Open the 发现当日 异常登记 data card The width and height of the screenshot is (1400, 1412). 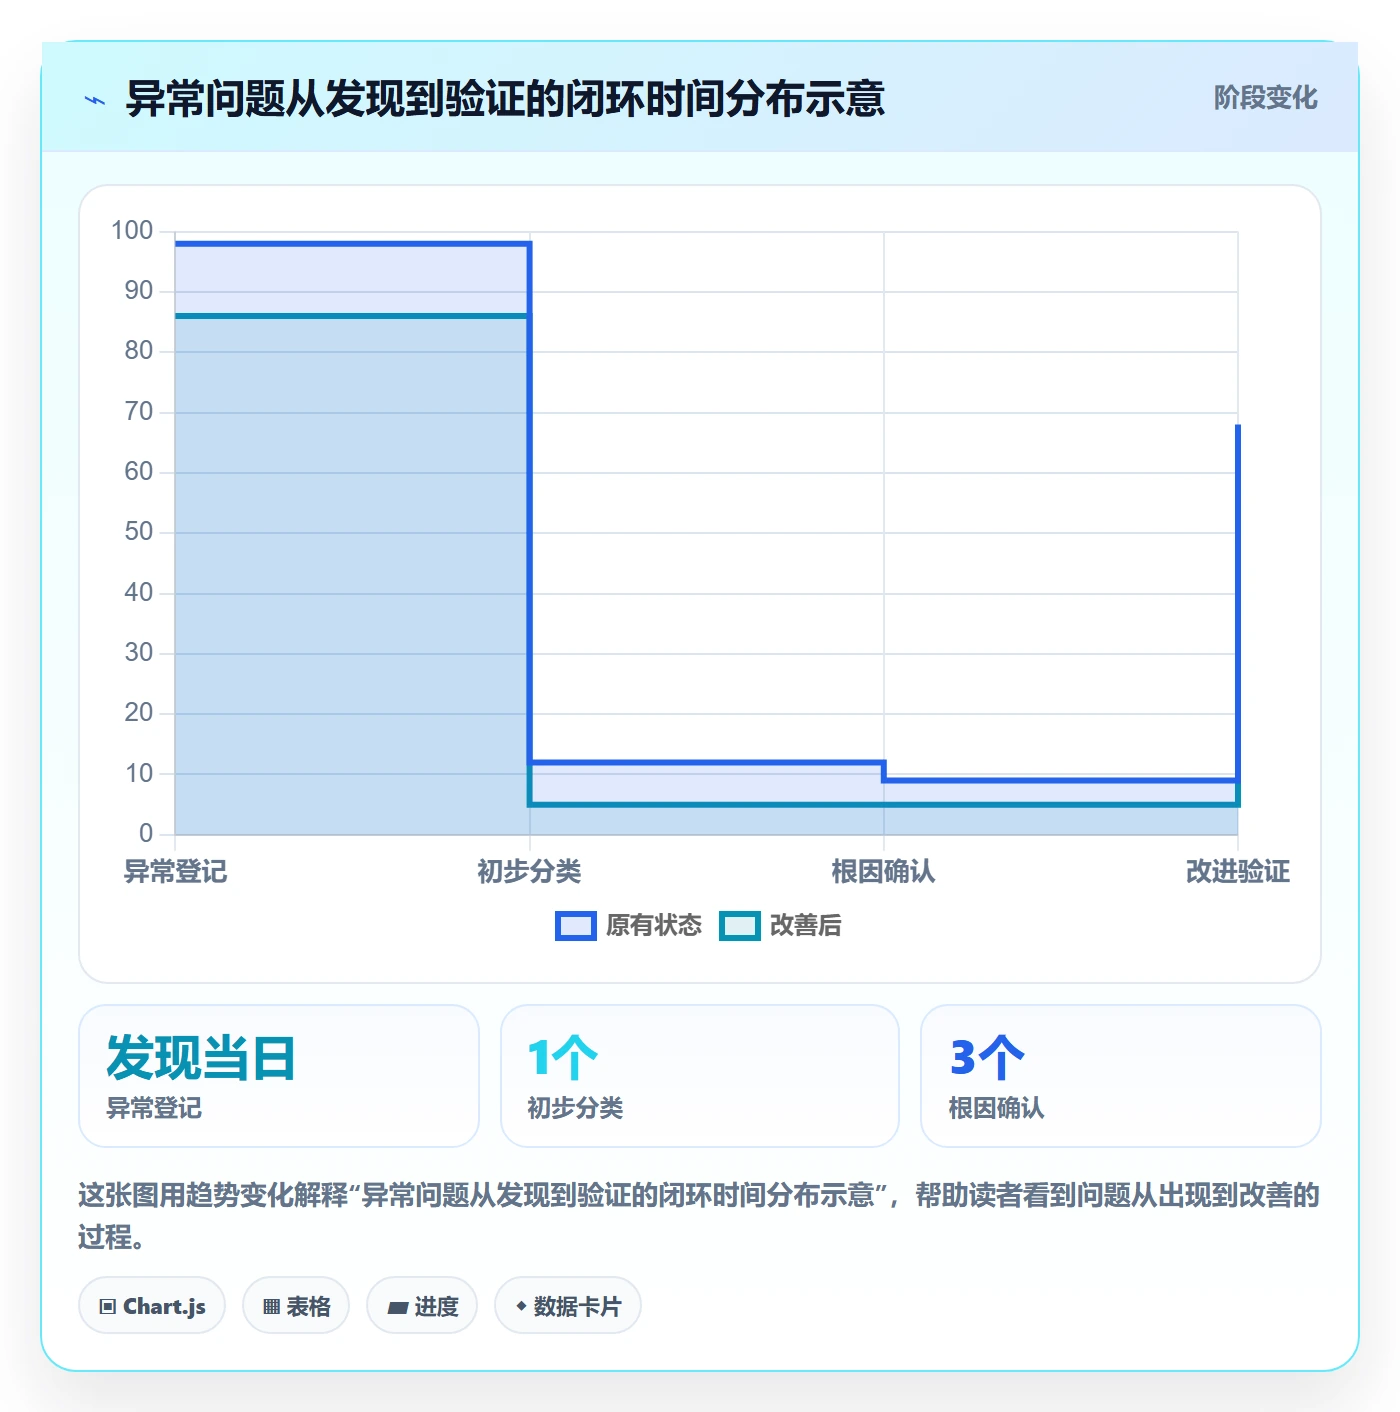[x=279, y=1076]
